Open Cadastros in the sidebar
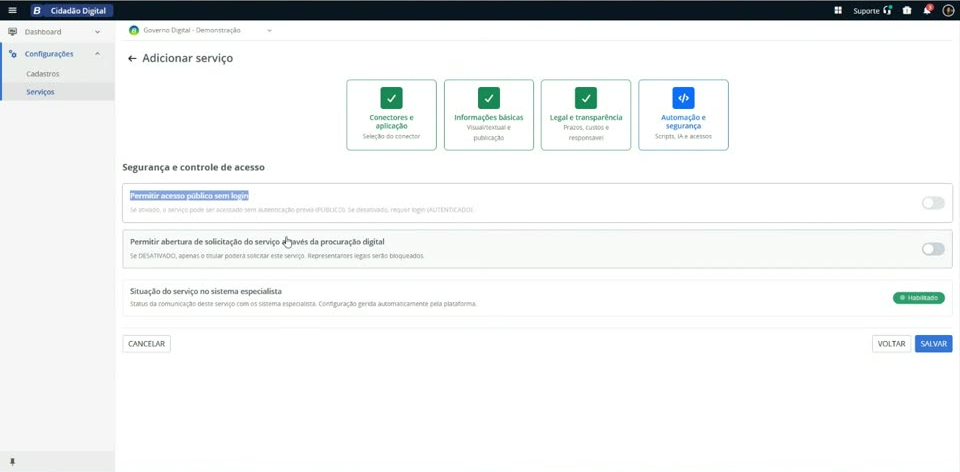This screenshot has width=960, height=472. click(x=43, y=73)
